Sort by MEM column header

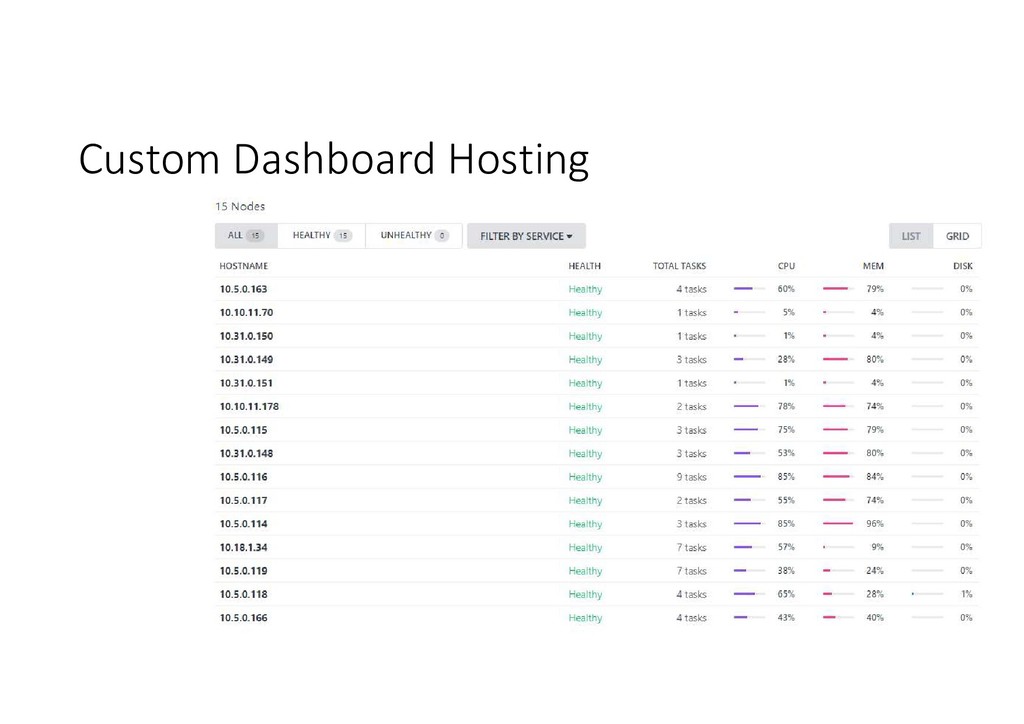click(x=873, y=266)
